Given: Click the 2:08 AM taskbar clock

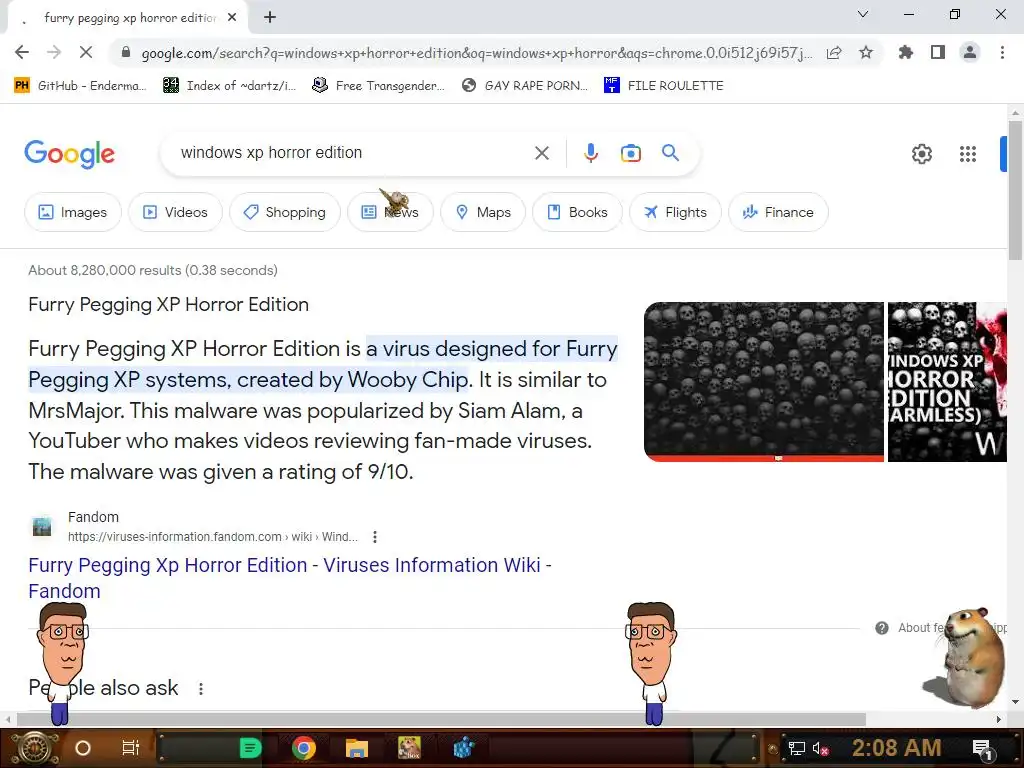Looking at the screenshot, I should pyautogui.click(x=897, y=748).
